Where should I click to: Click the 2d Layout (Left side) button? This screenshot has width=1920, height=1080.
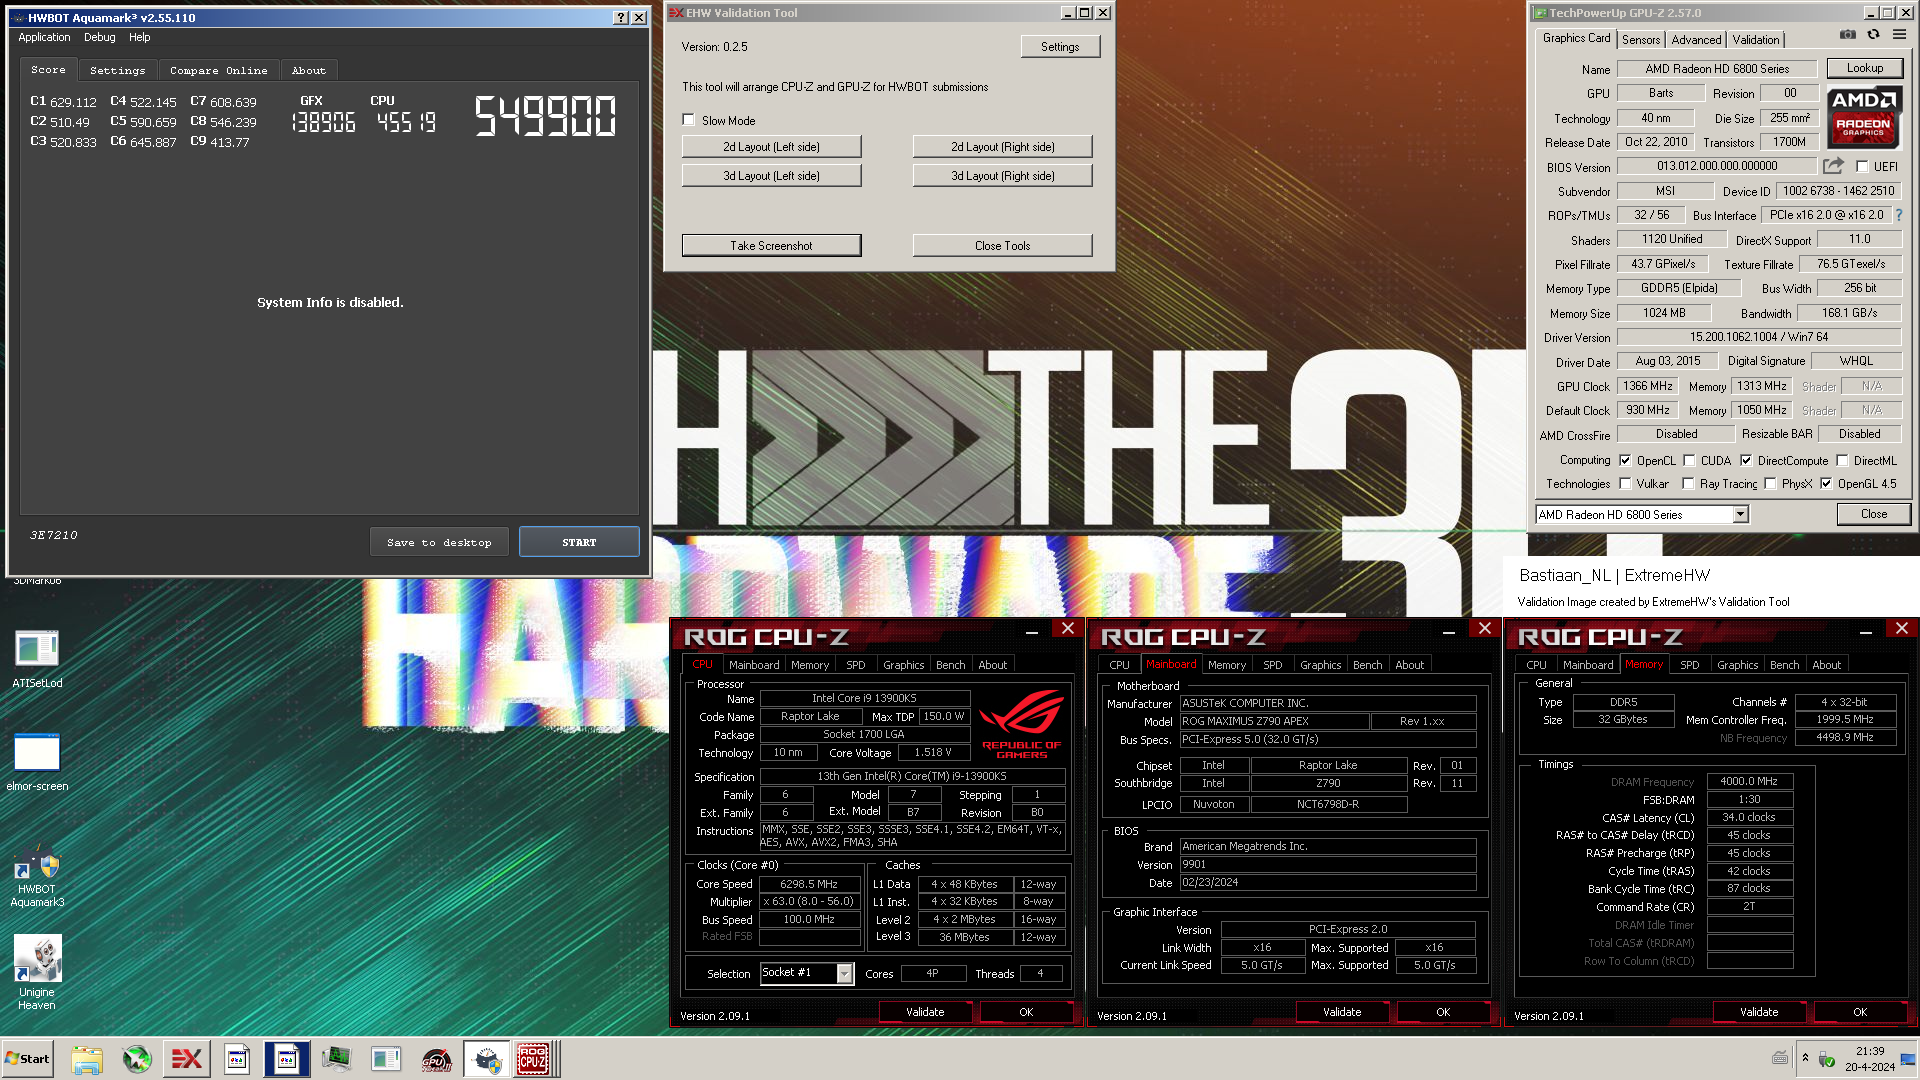[771, 147]
